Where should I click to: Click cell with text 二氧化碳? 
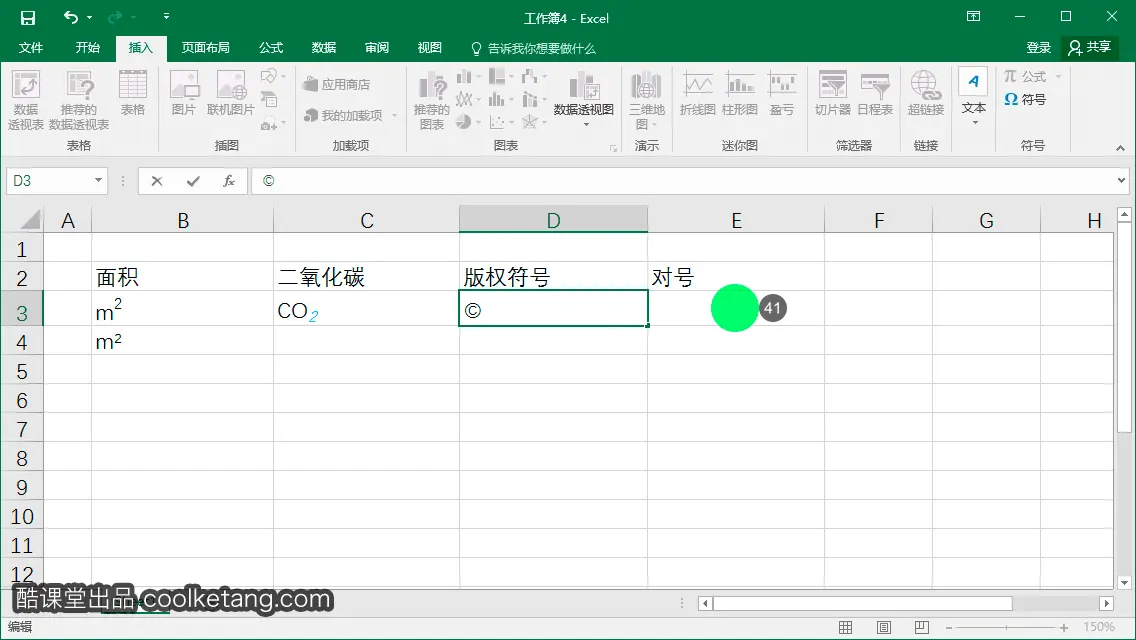(366, 277)
